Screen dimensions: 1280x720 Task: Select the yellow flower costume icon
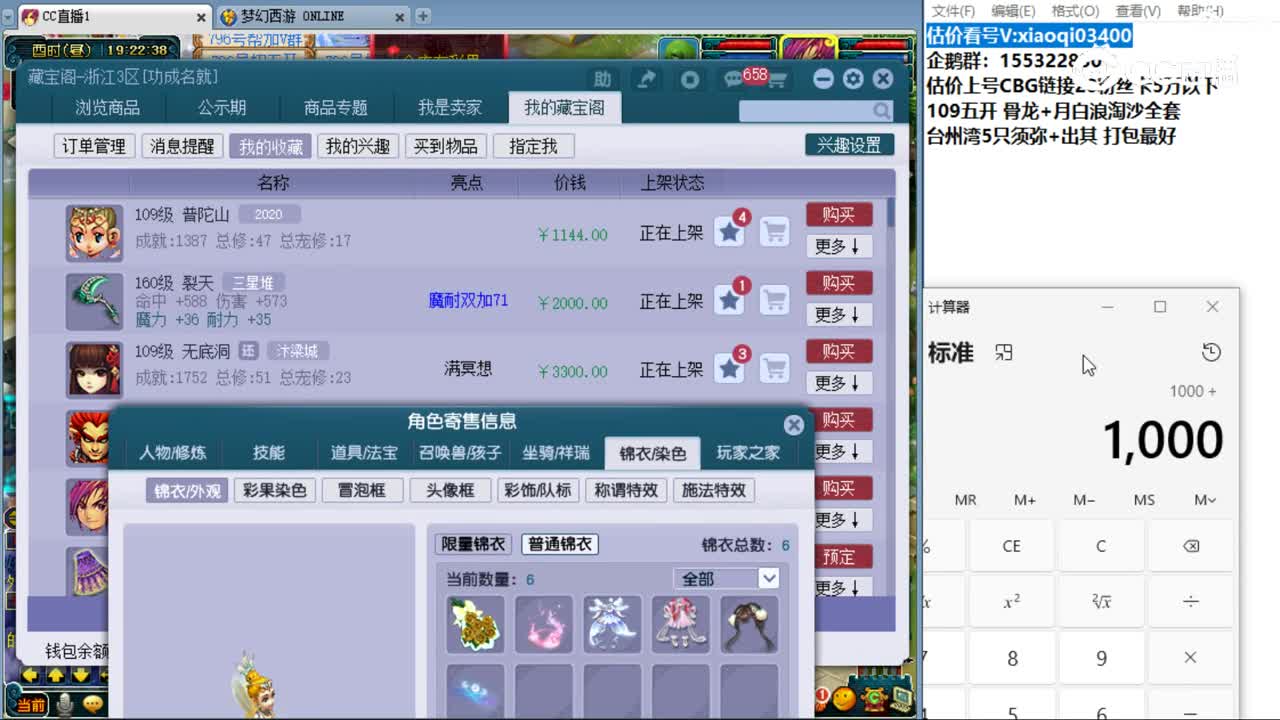(x=475, y=625)
